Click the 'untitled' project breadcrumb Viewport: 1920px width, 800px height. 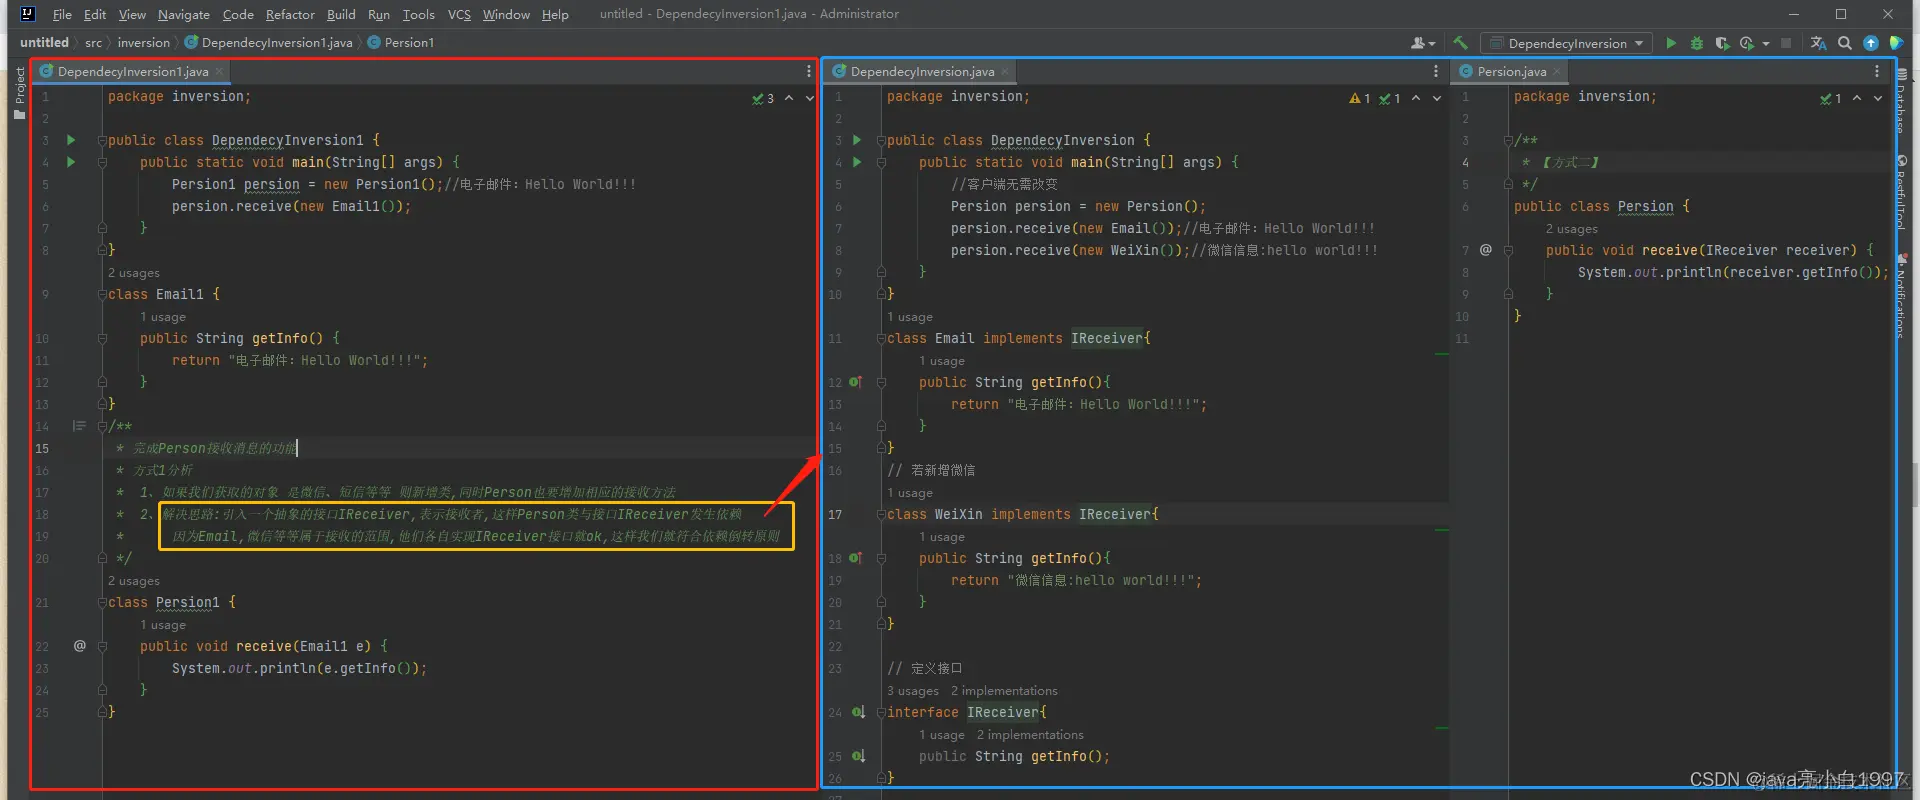tap(44, 43)
